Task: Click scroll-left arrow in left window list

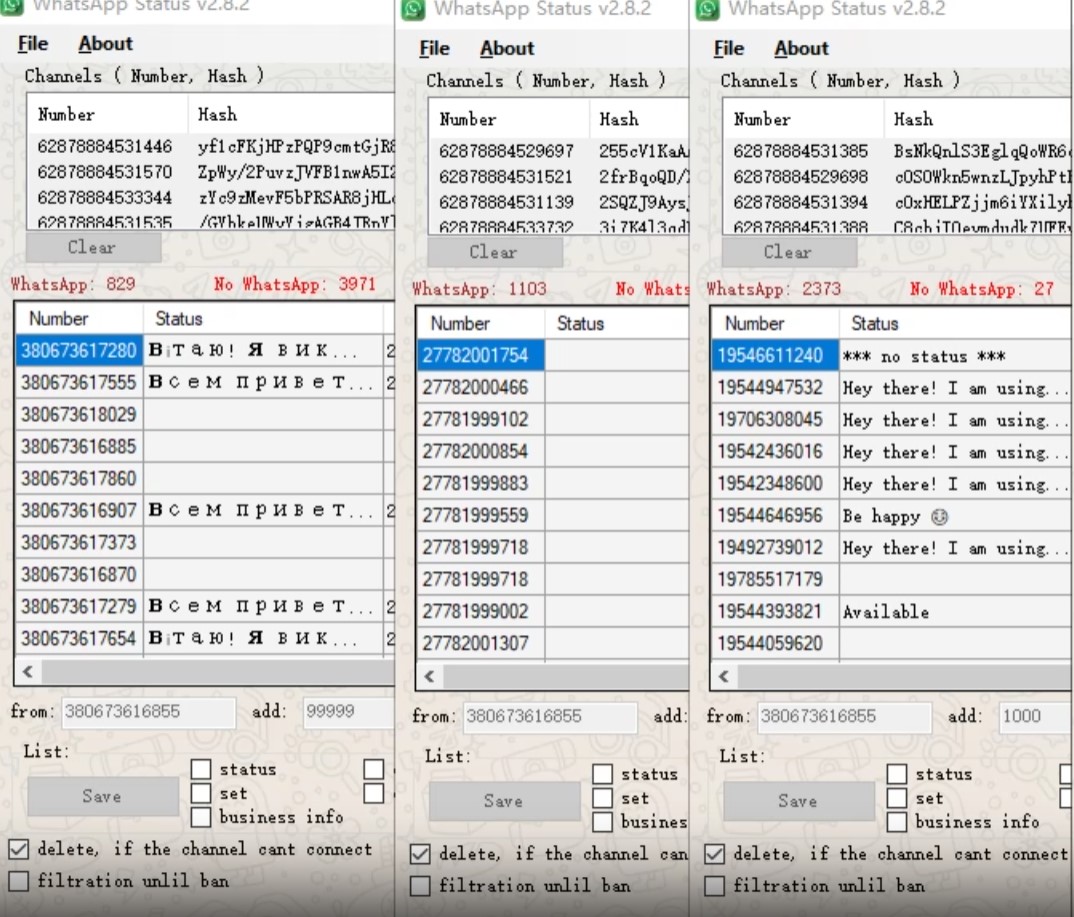Action: click(x=27, y=671)
